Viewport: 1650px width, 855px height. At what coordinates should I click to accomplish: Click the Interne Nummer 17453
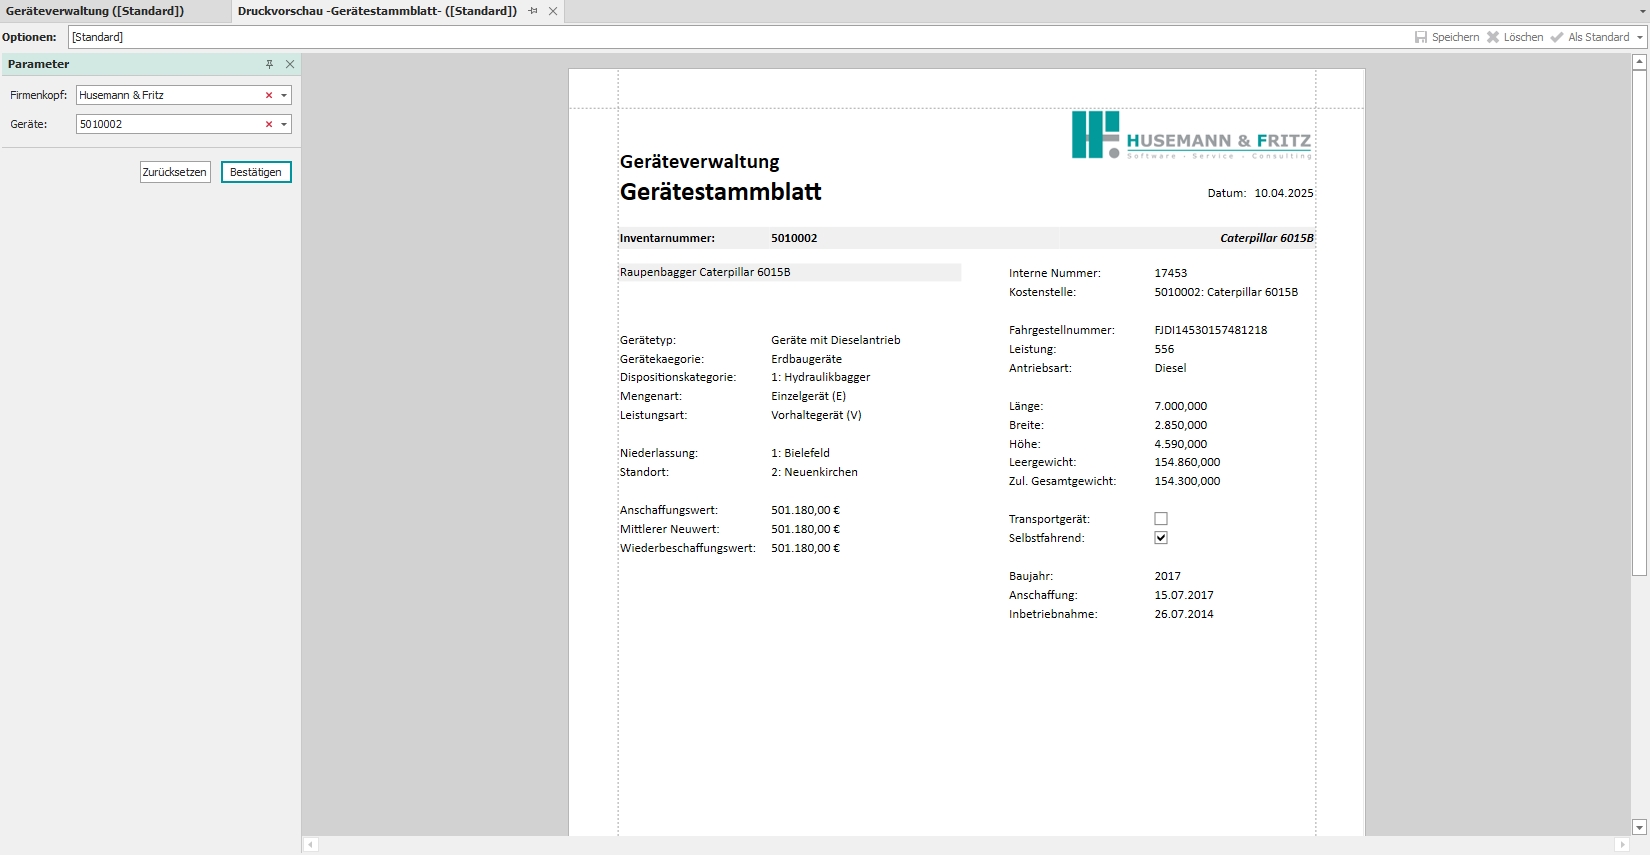pos(1171,273)
